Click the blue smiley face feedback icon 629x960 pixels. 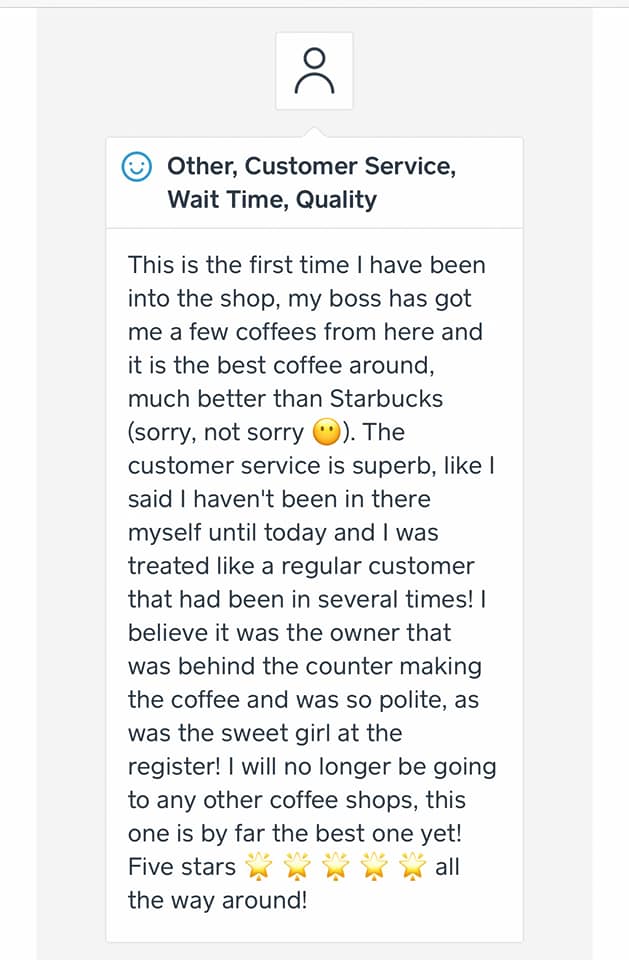point(136,167)
